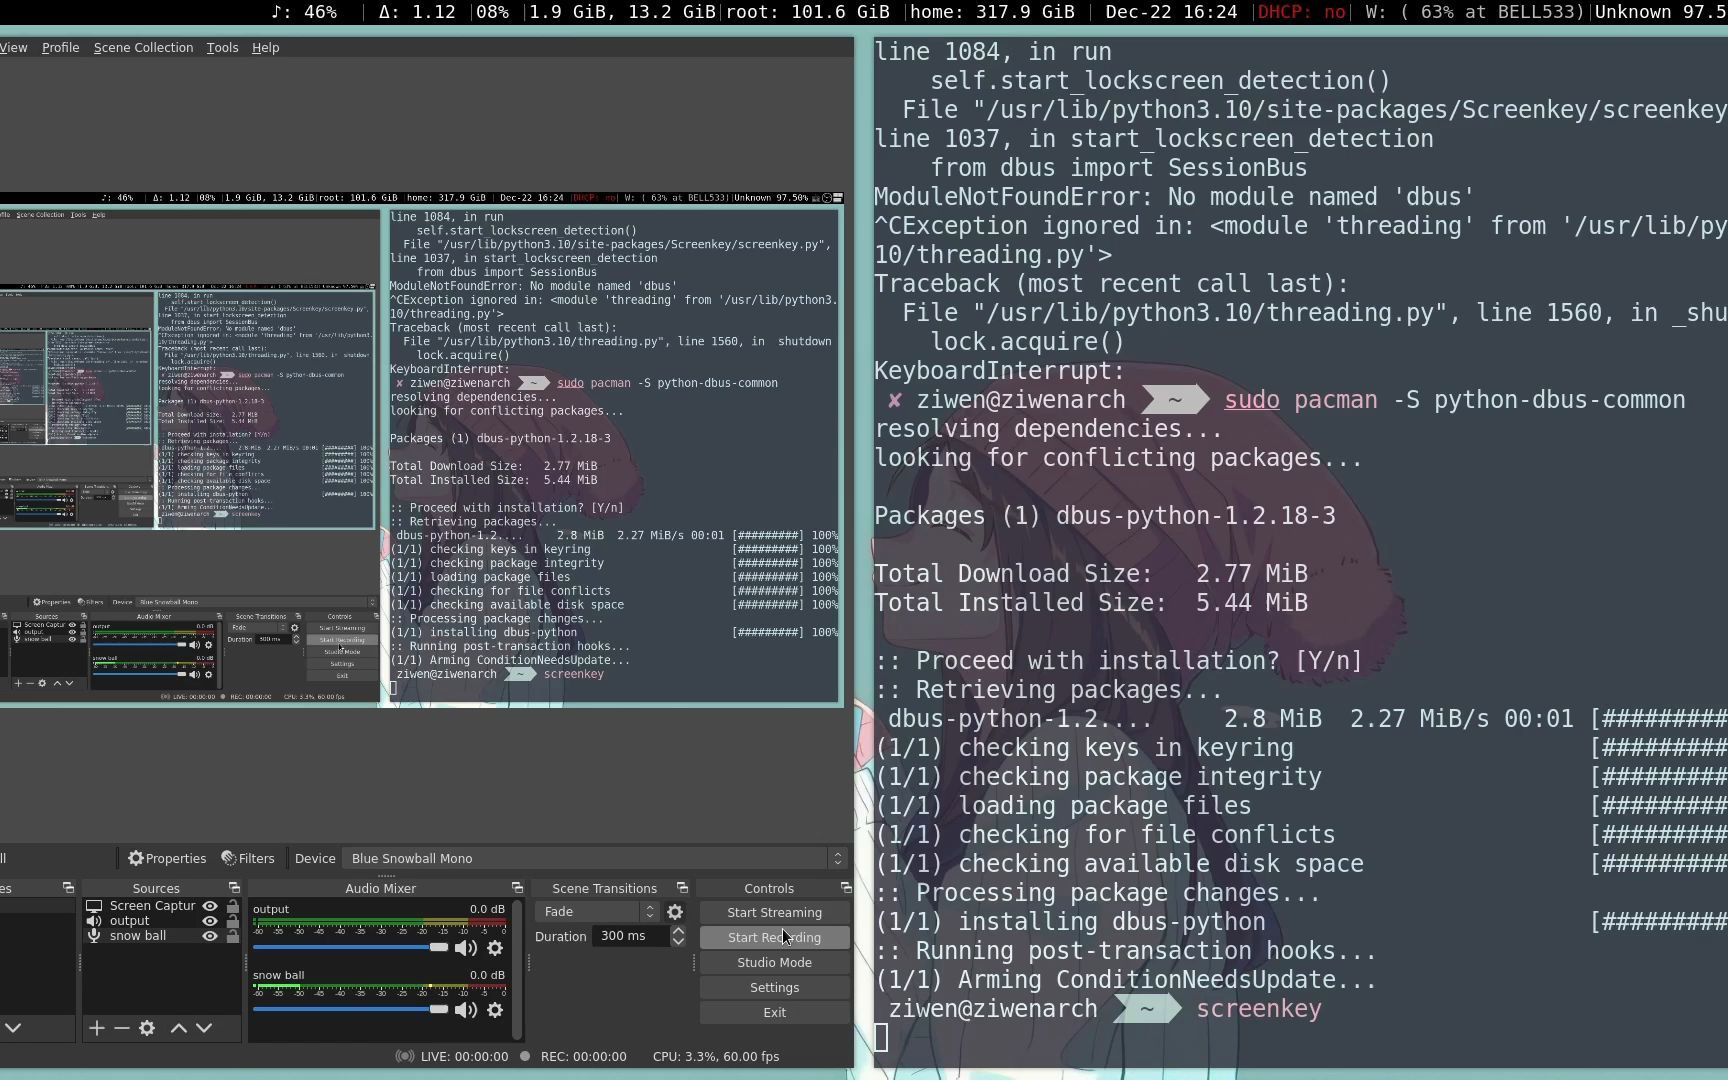
Task: Click microphone icon of snow ball source
Action: coord(94,936)
